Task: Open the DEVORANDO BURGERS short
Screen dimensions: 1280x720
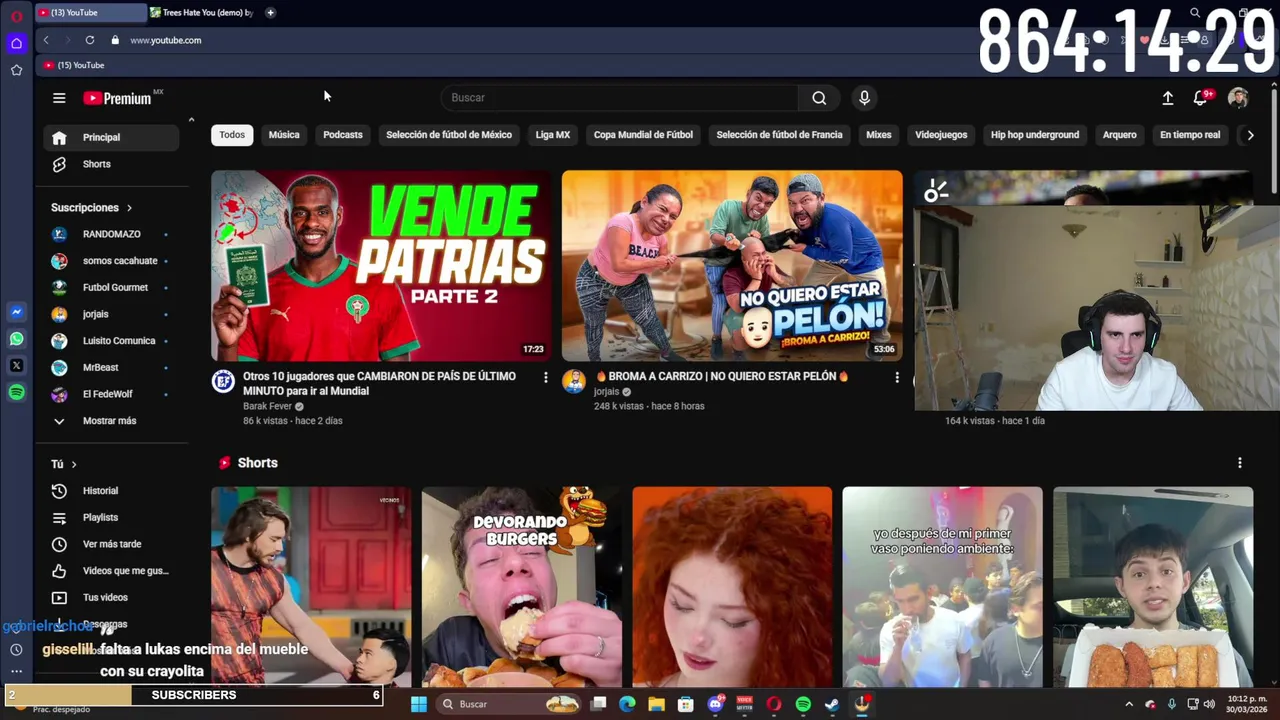Action: click(521, 587)
